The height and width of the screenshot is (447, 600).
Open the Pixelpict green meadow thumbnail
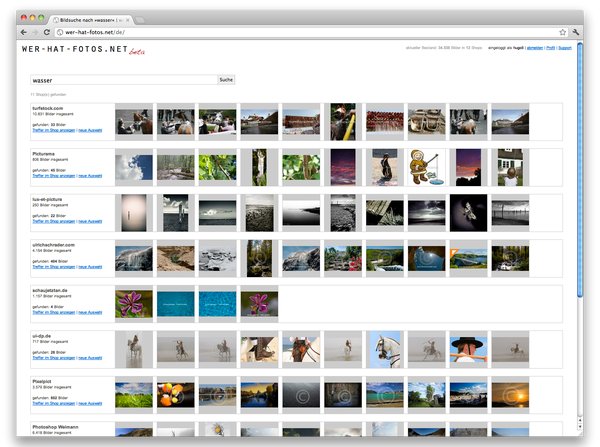[134, 395]
